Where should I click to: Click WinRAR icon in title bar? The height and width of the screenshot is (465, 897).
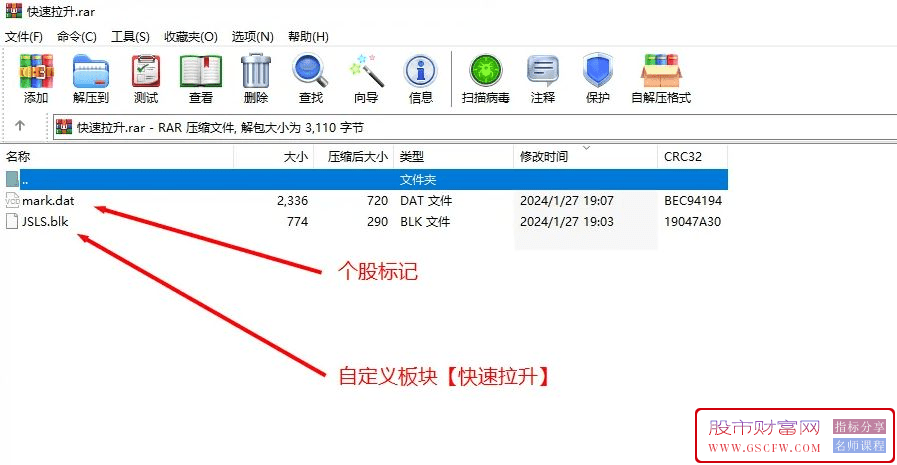pyautogui.click(x=14, y=11)
